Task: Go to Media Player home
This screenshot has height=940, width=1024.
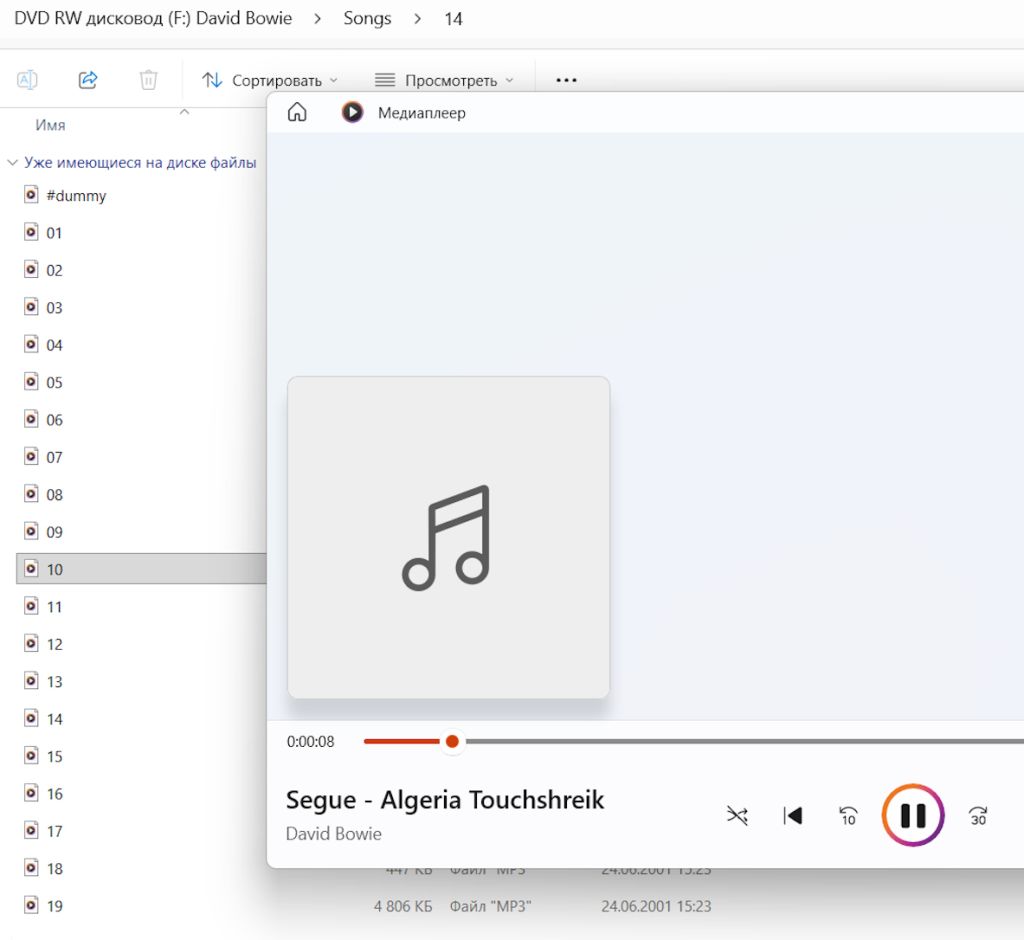Action: (x=297, y=112)
